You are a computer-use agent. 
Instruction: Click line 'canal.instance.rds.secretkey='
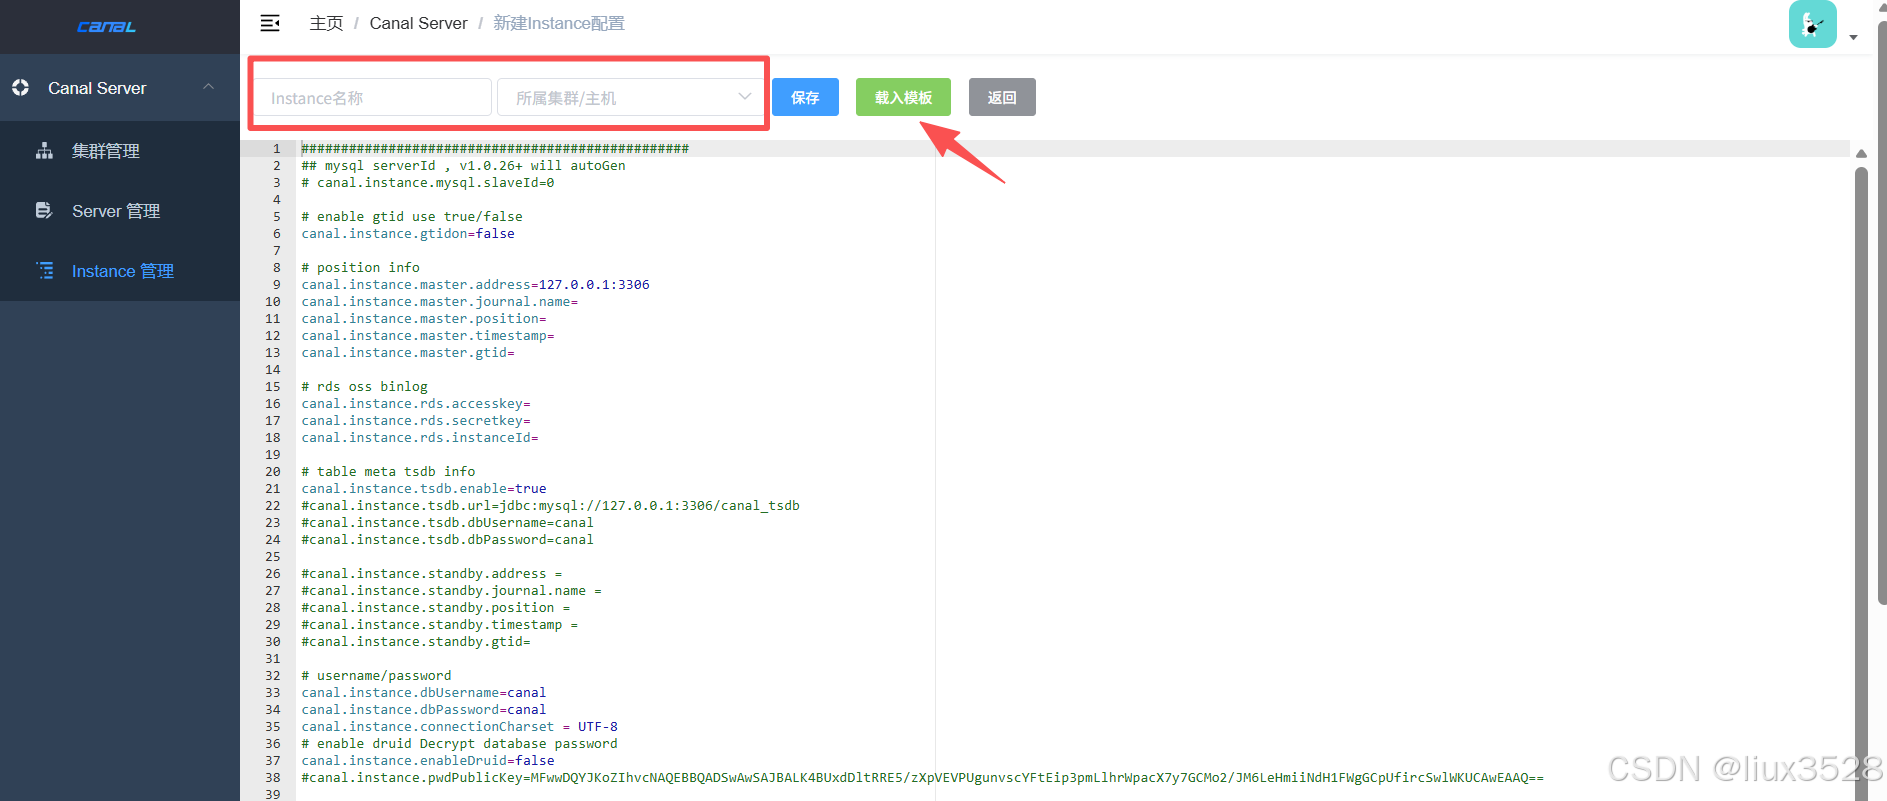[416, 420]
